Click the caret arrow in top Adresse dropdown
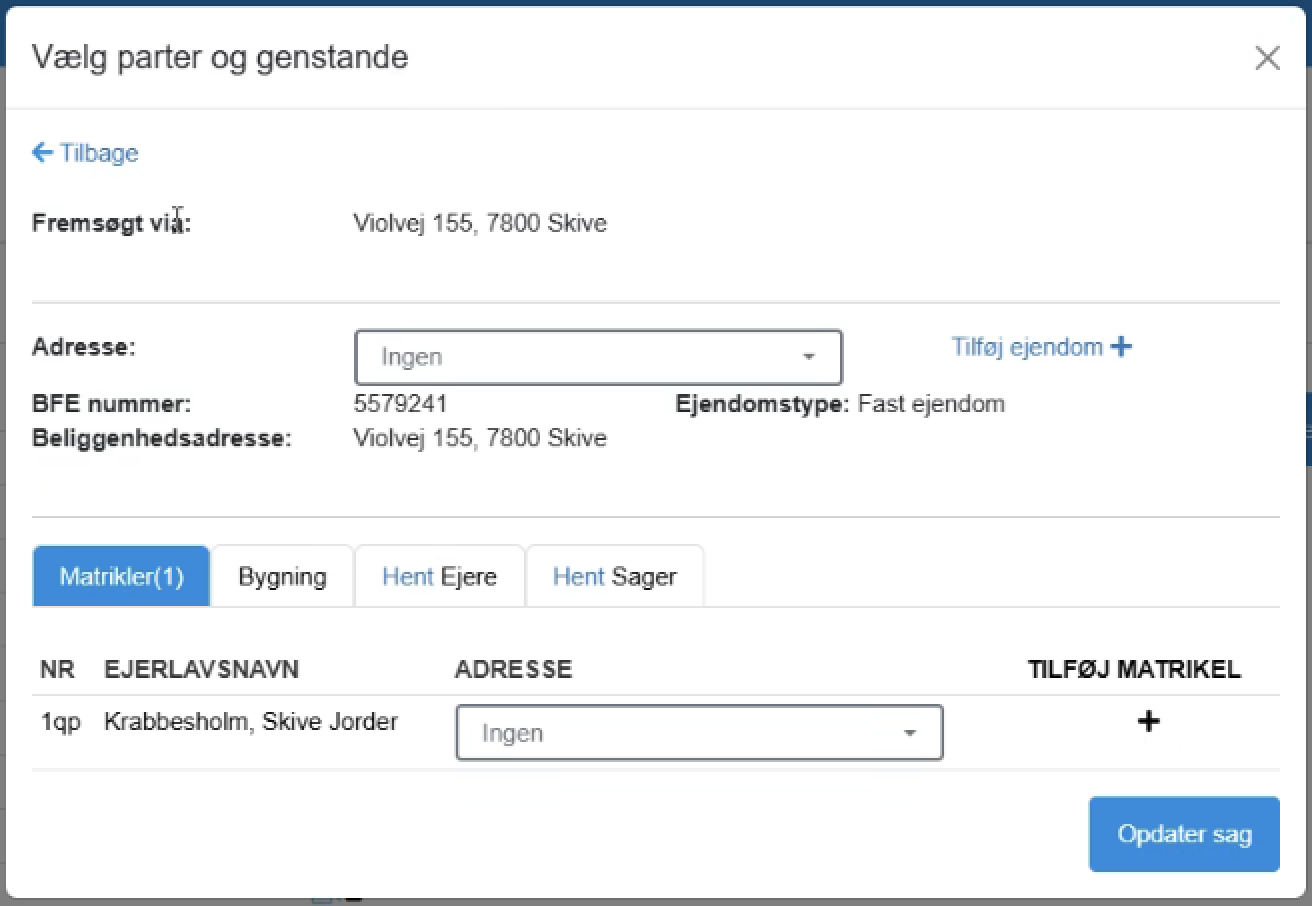The width and height of the screenshot is (1312, 906). (x=808, y=358)
